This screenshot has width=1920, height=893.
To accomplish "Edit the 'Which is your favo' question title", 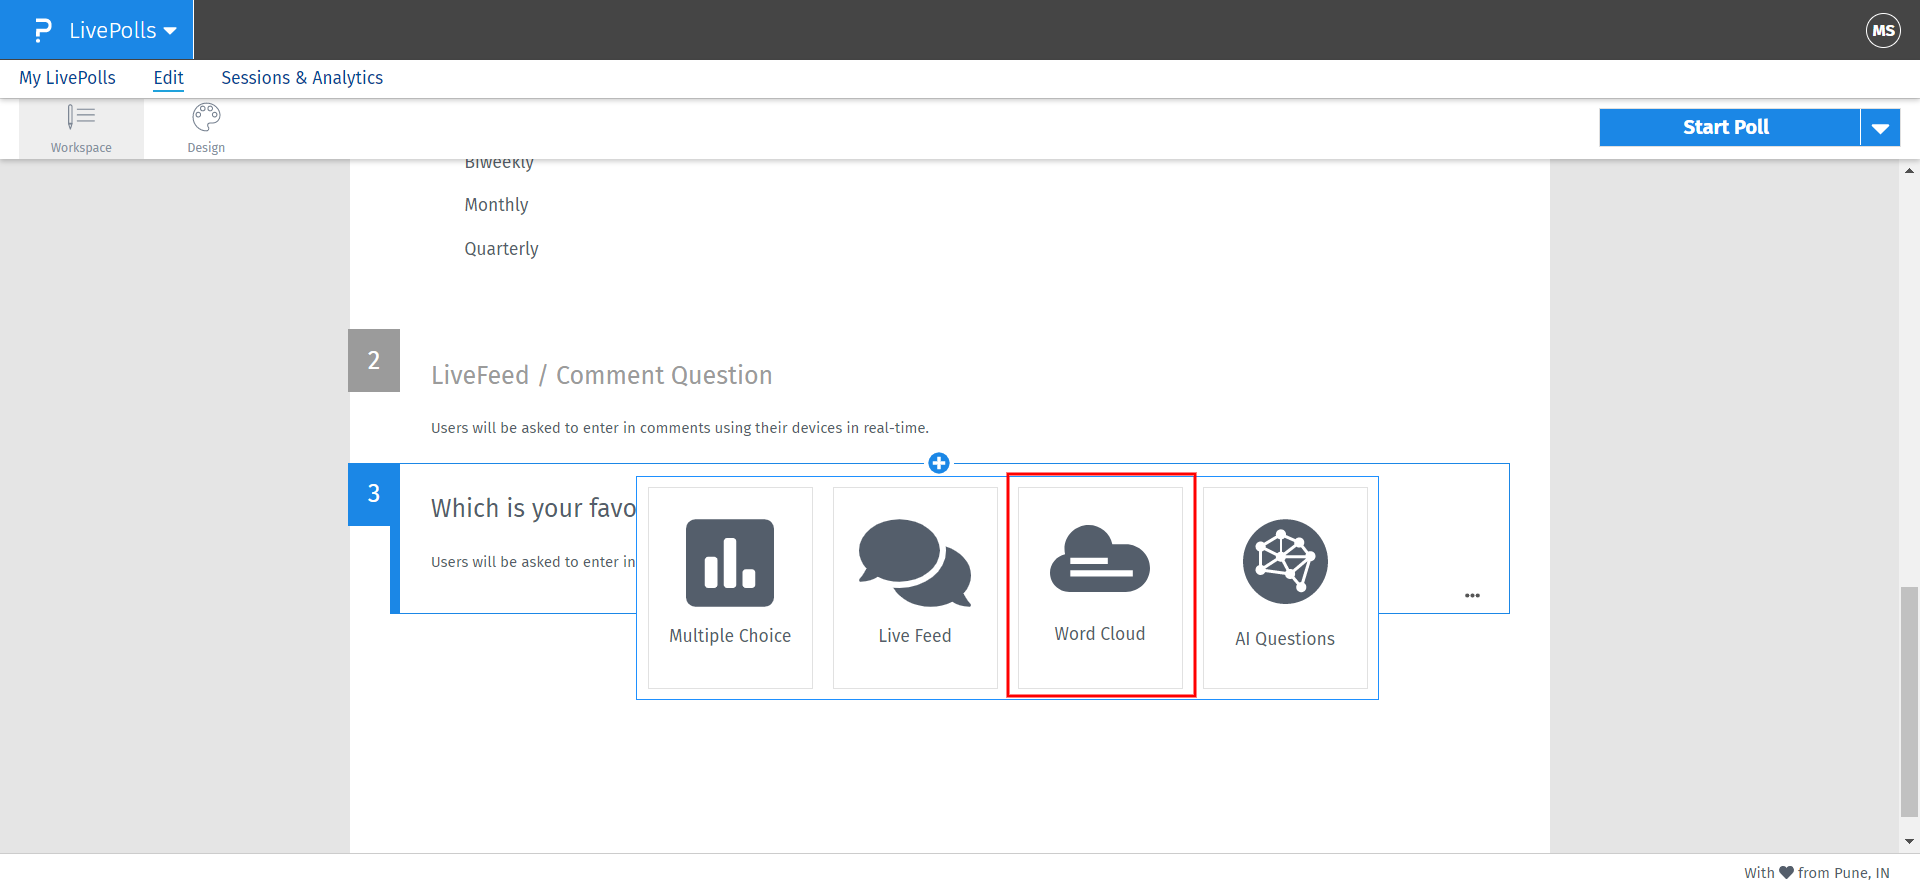I will 533,508.
